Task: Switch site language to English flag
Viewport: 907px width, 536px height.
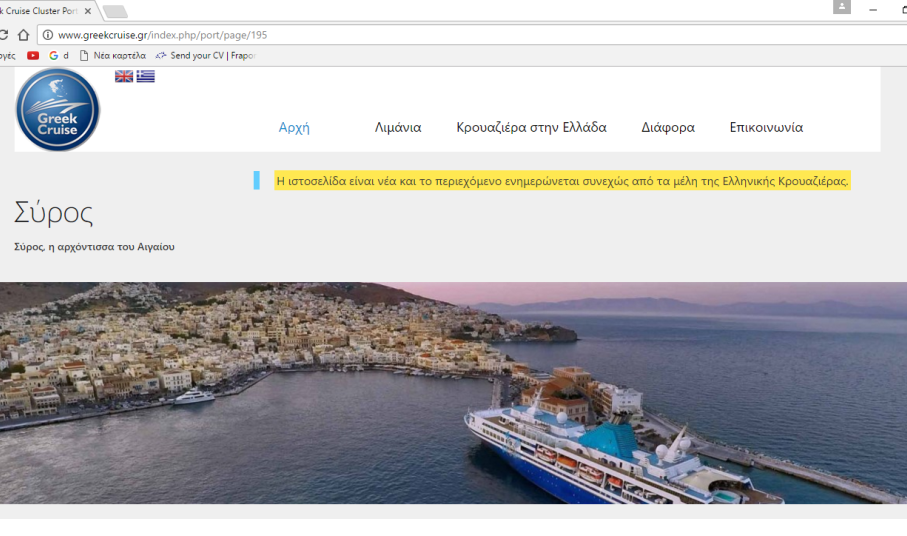Action: (124, 76)
